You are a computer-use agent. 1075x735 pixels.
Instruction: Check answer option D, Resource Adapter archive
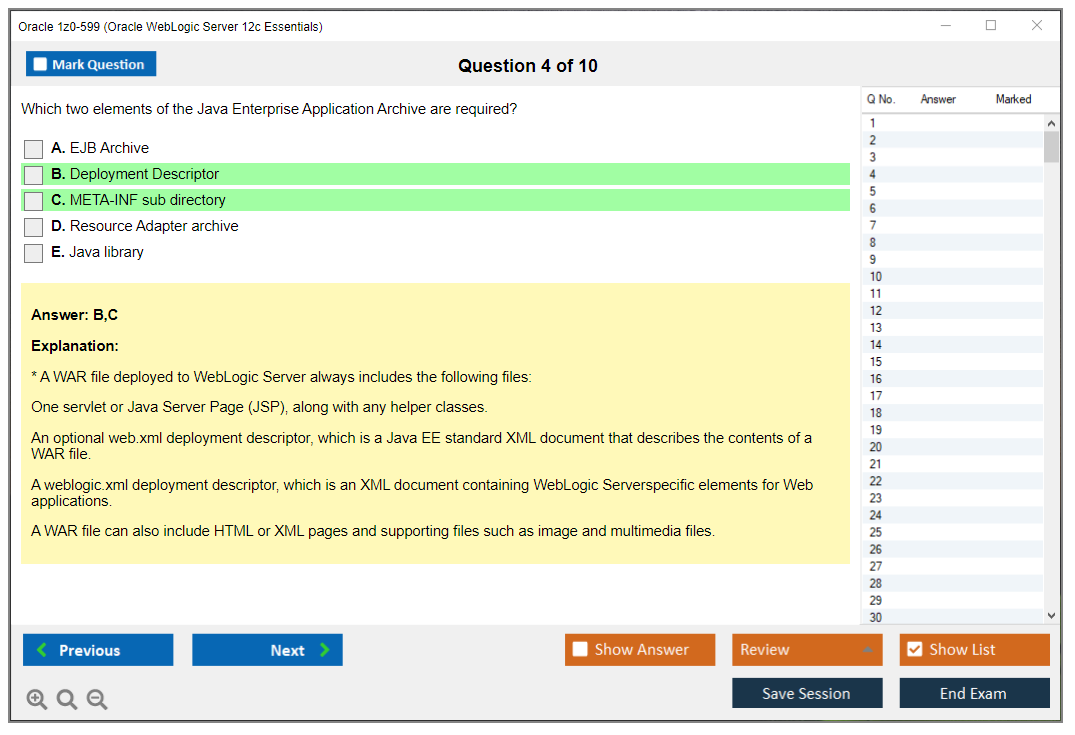(x=33, y=227)
